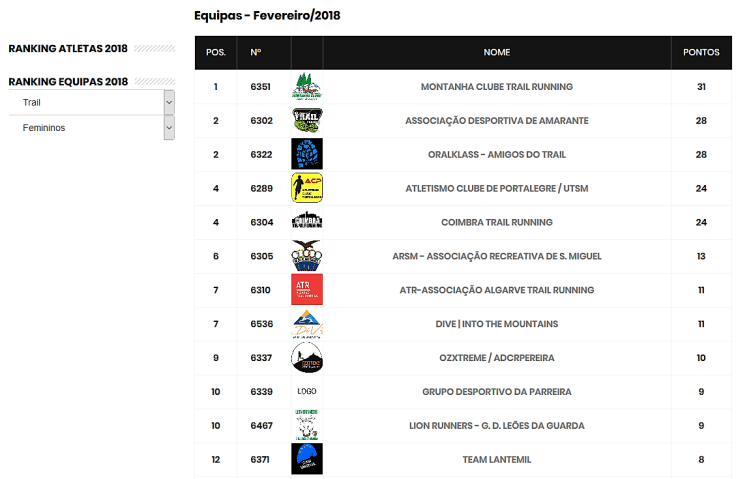Click the Lion Runners team logo
Screen dimensions: 736x479
pyautogui.click(x=307, y=425)
